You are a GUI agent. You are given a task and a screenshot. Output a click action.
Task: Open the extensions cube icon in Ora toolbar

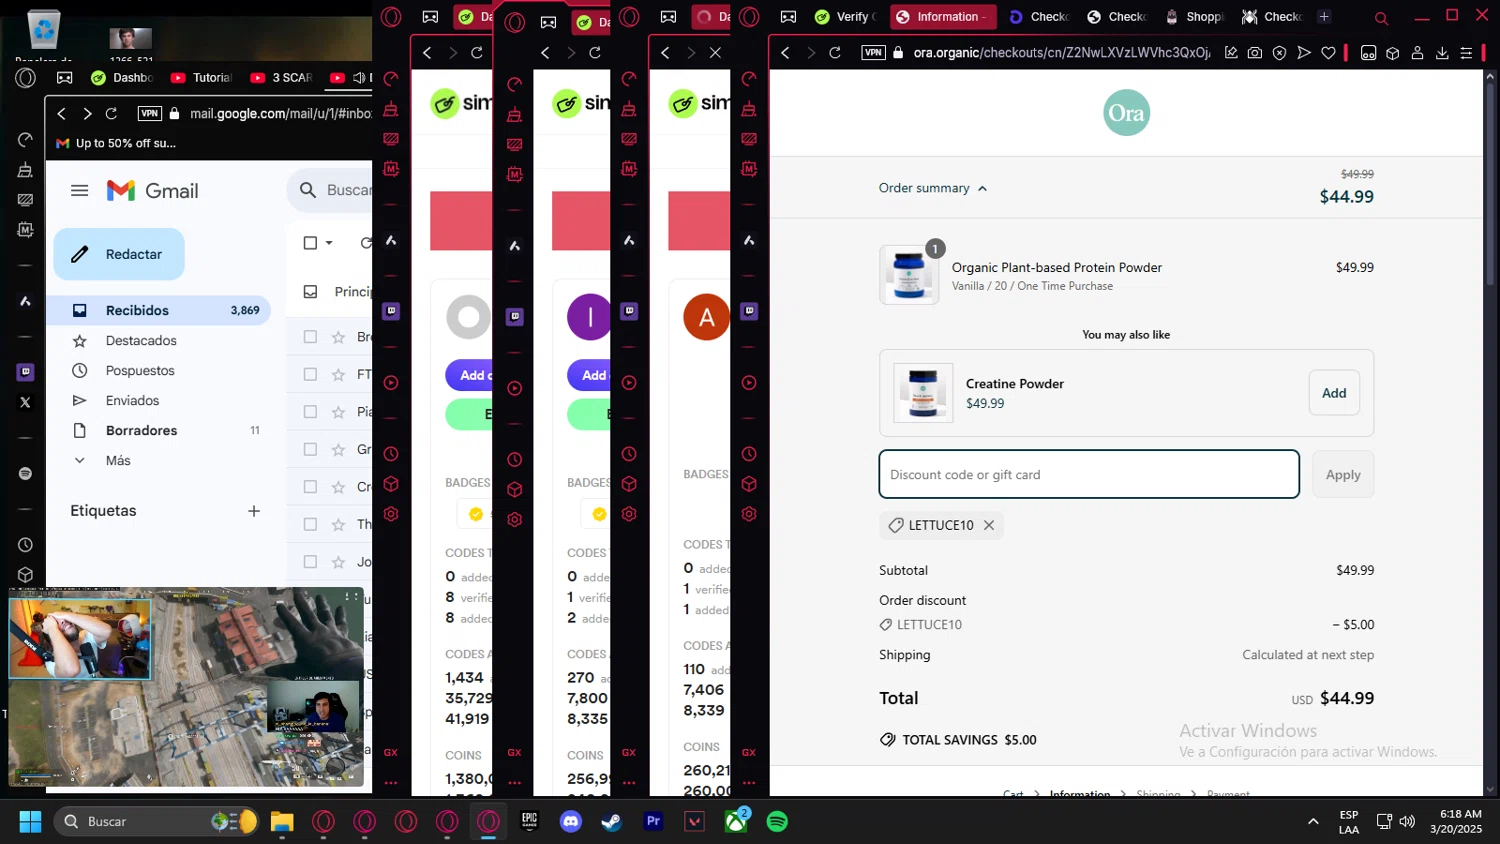click(x=1392, y=53)
